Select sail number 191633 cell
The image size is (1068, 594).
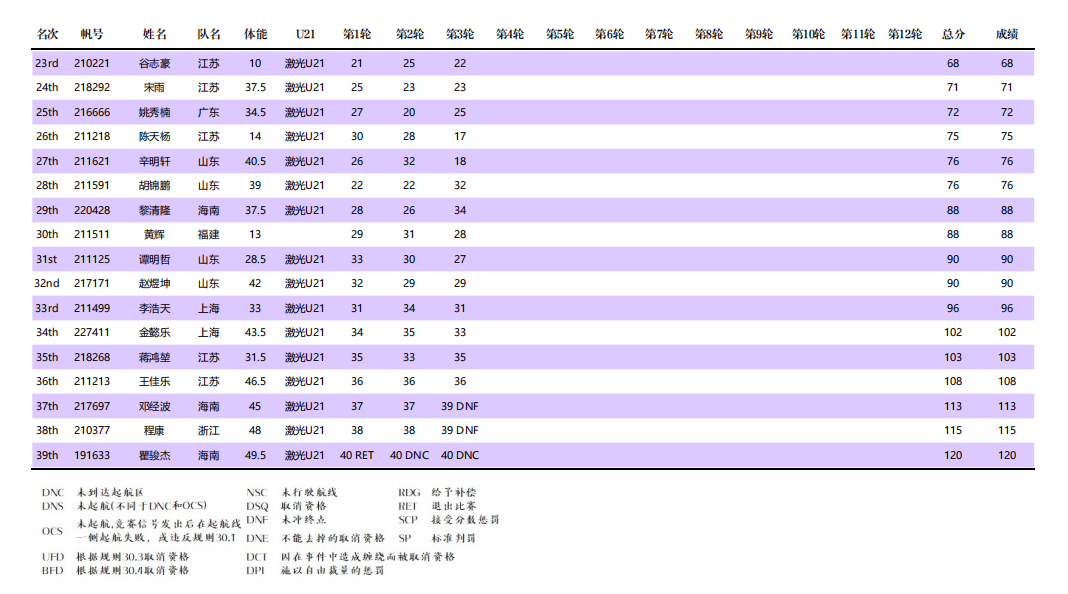[92, 455]
